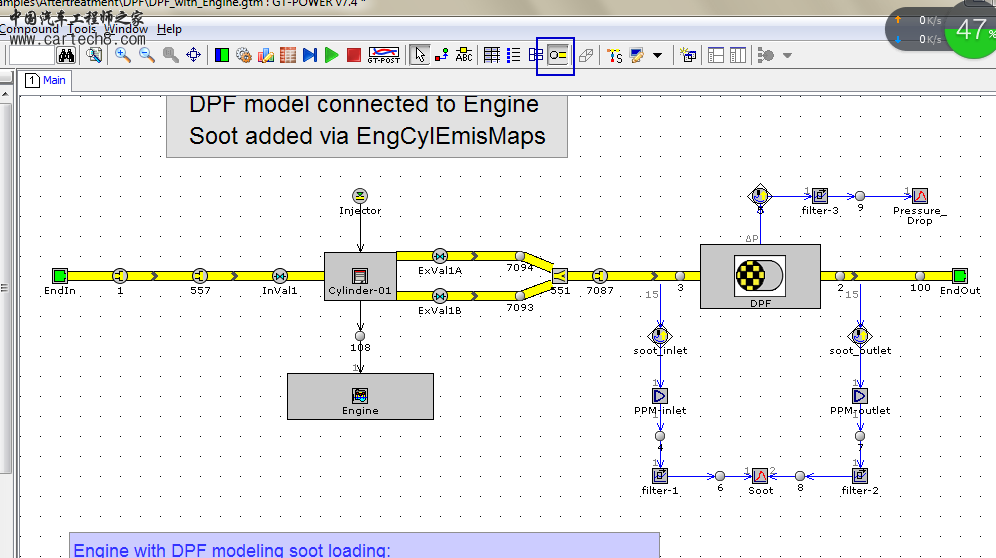Select the PPM-outlet gain block

[859, 396]
